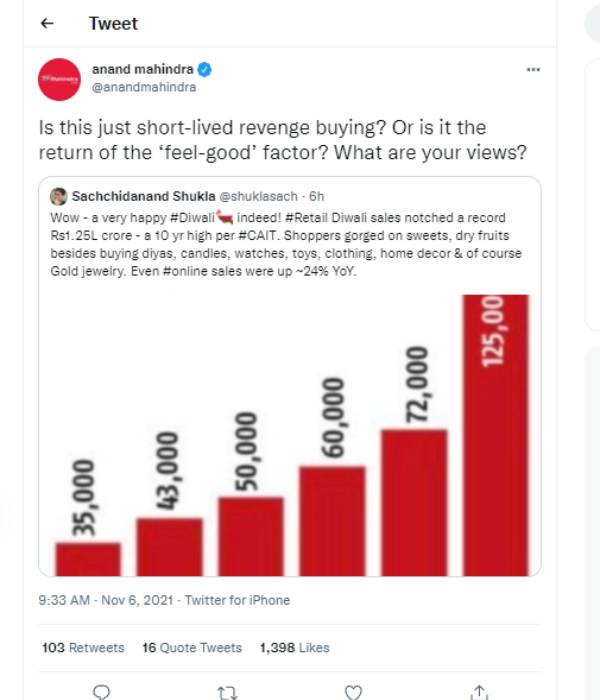Open the three-dot more options menu
Image resolution: width=600 pixels, height=700 pixels.
533,70
